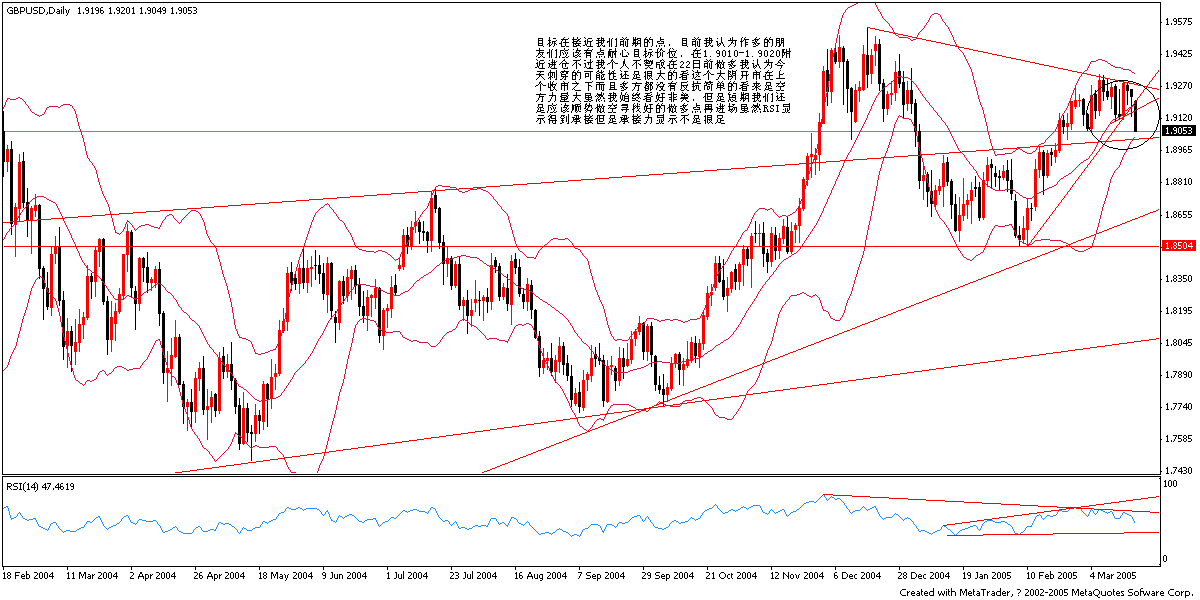
Task: Click the red 1.8504 price level tag
Action: (x=1180, y=246)
